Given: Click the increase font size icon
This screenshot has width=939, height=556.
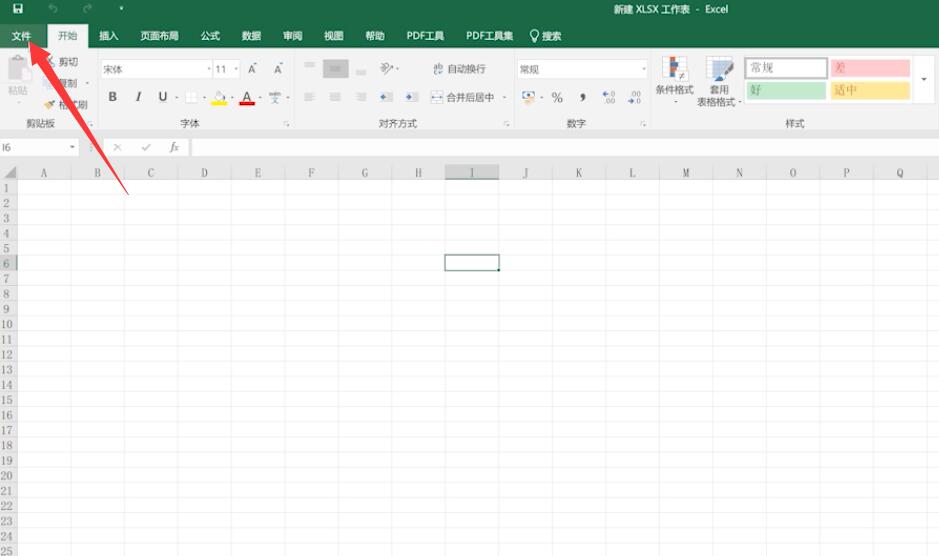Looking at the screenshot, I should coord(252,69).
